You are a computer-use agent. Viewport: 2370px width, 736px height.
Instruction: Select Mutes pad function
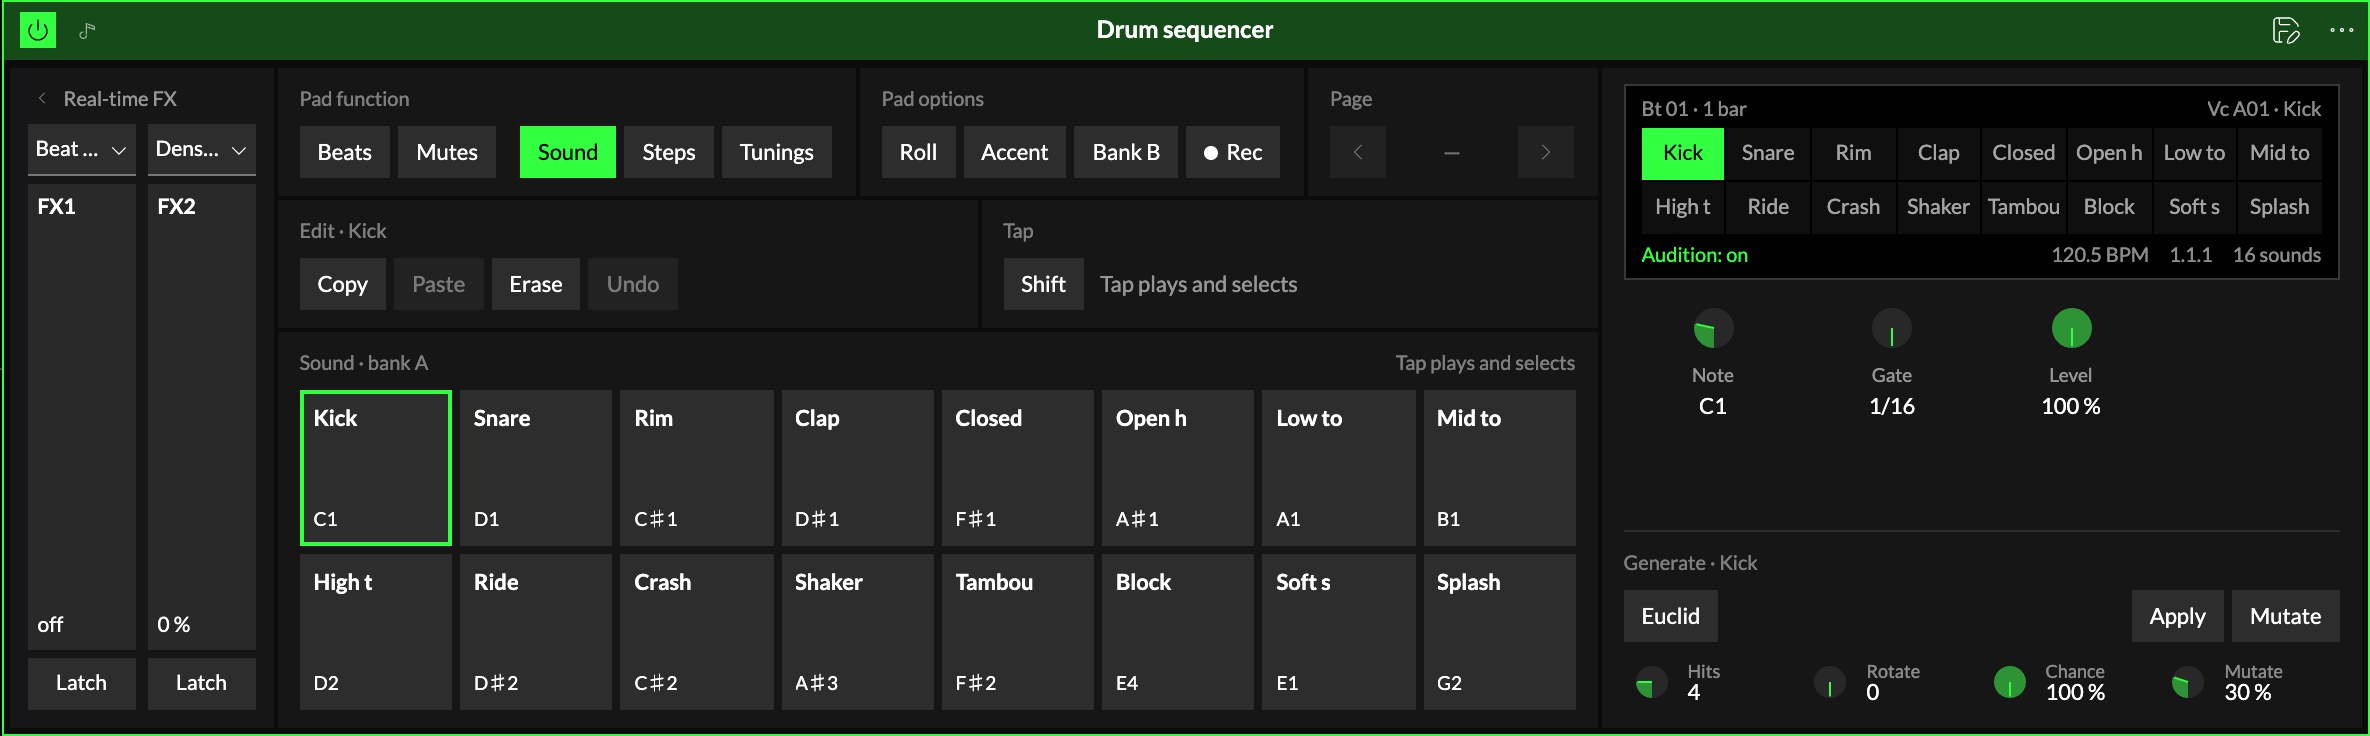[446, 152]
